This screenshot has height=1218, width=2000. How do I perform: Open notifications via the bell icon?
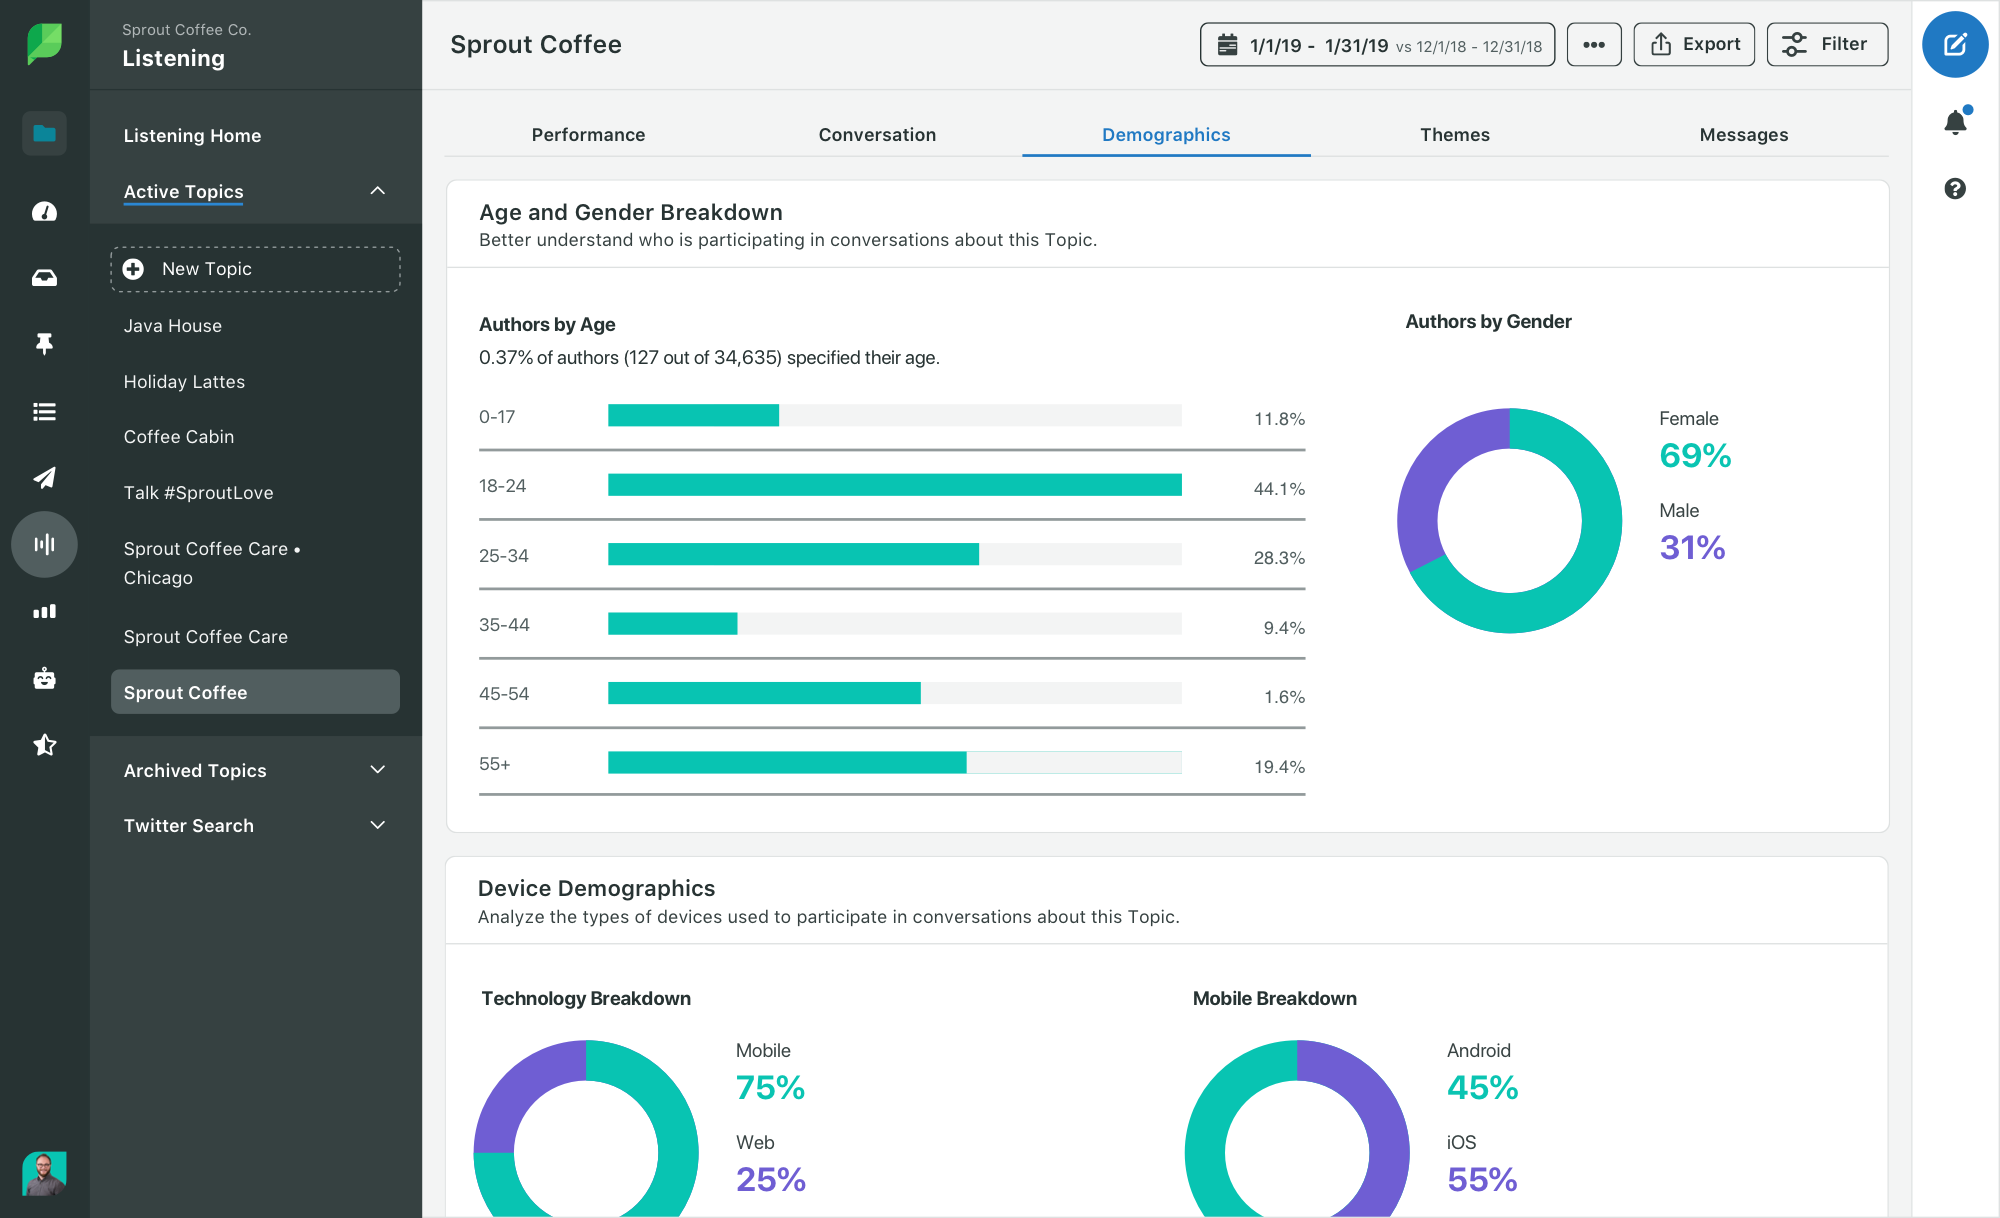1955,119
